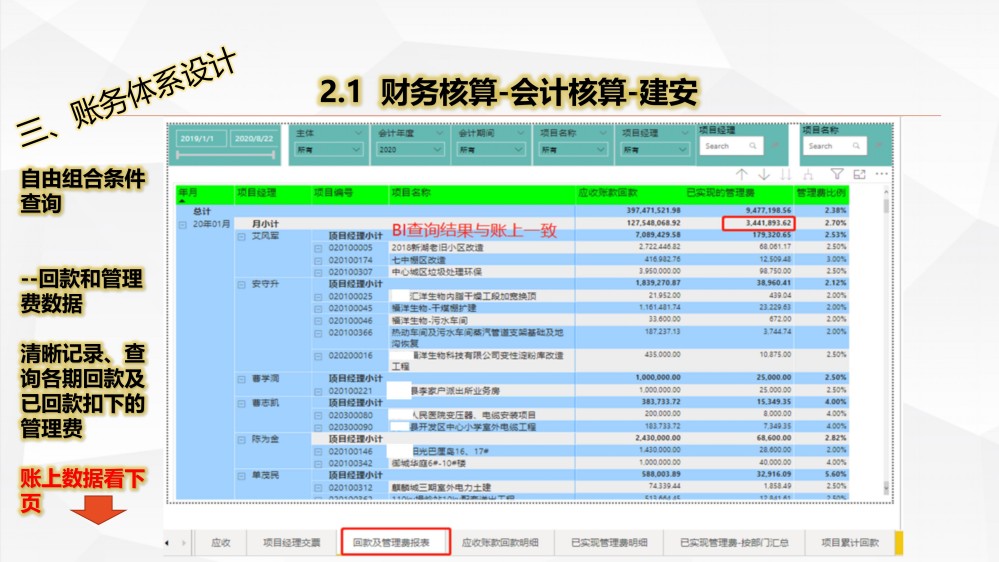The image size is (999, 562).
Task: Open the 应收账款回款明细 tab
Action: click(x=500, y=543)
